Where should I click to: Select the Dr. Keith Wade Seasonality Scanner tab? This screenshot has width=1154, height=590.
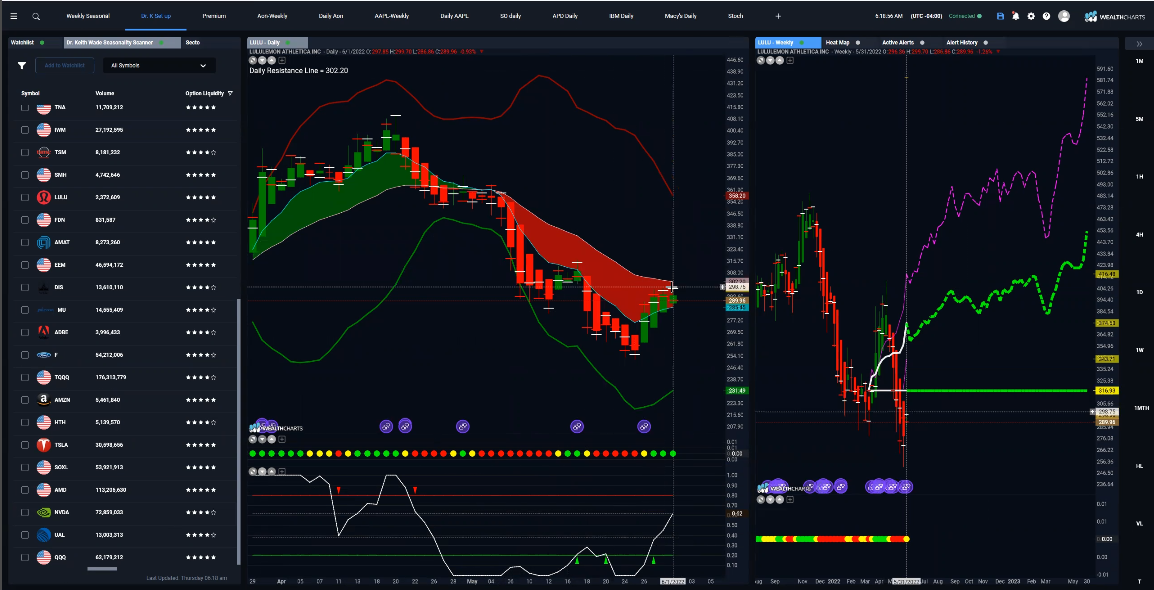pyautogui.click(x=121, y=43)
